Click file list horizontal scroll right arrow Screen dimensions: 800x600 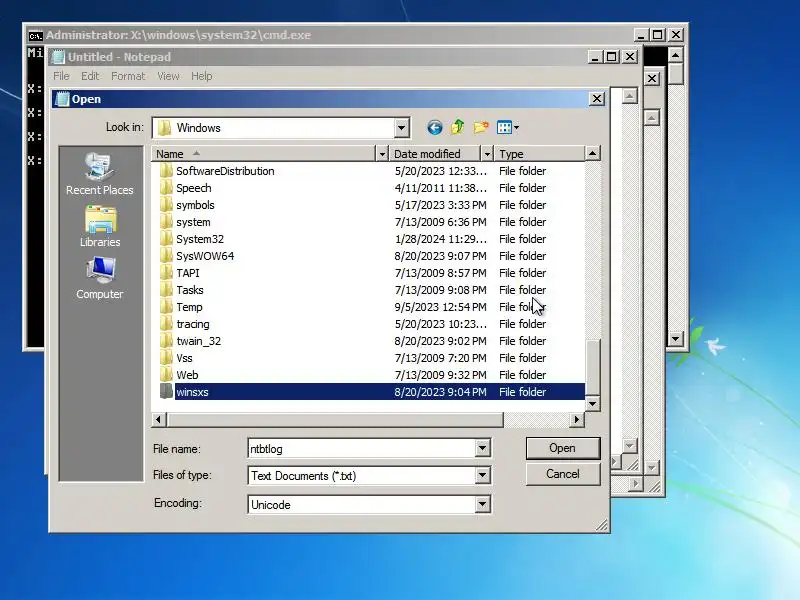(x=577, y=419)
